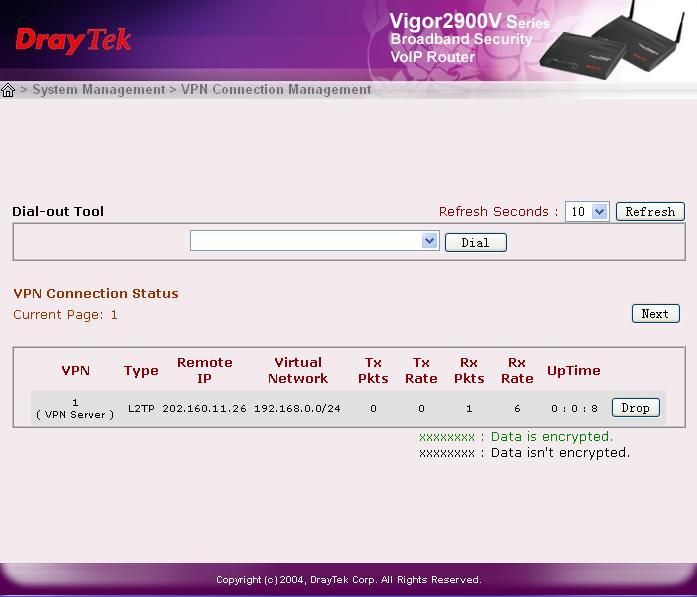
Task: Open the Refresh Seconds dropdown
Action: click(x=587, y=211)
